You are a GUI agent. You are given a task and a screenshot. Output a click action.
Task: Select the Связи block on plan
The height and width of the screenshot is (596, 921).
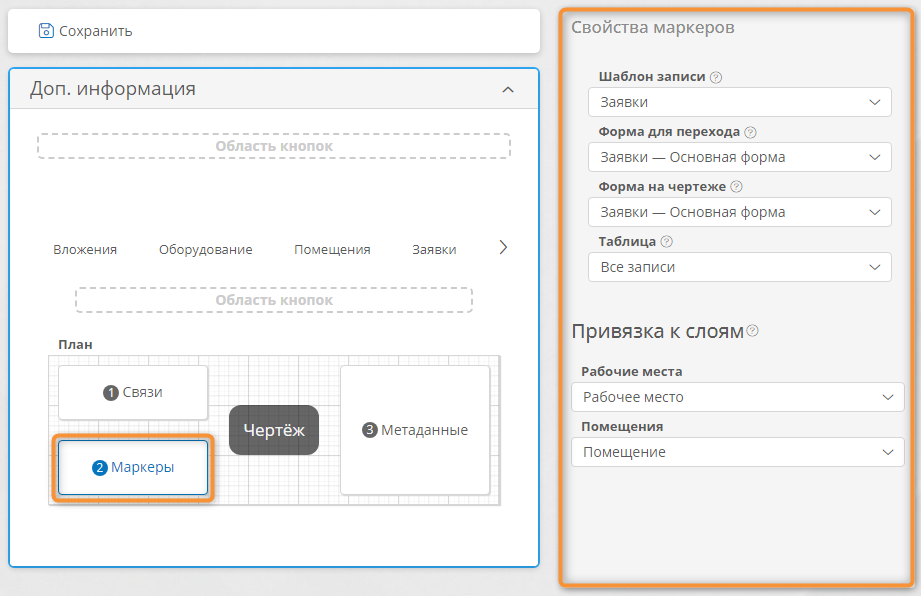tap(133, 392)
